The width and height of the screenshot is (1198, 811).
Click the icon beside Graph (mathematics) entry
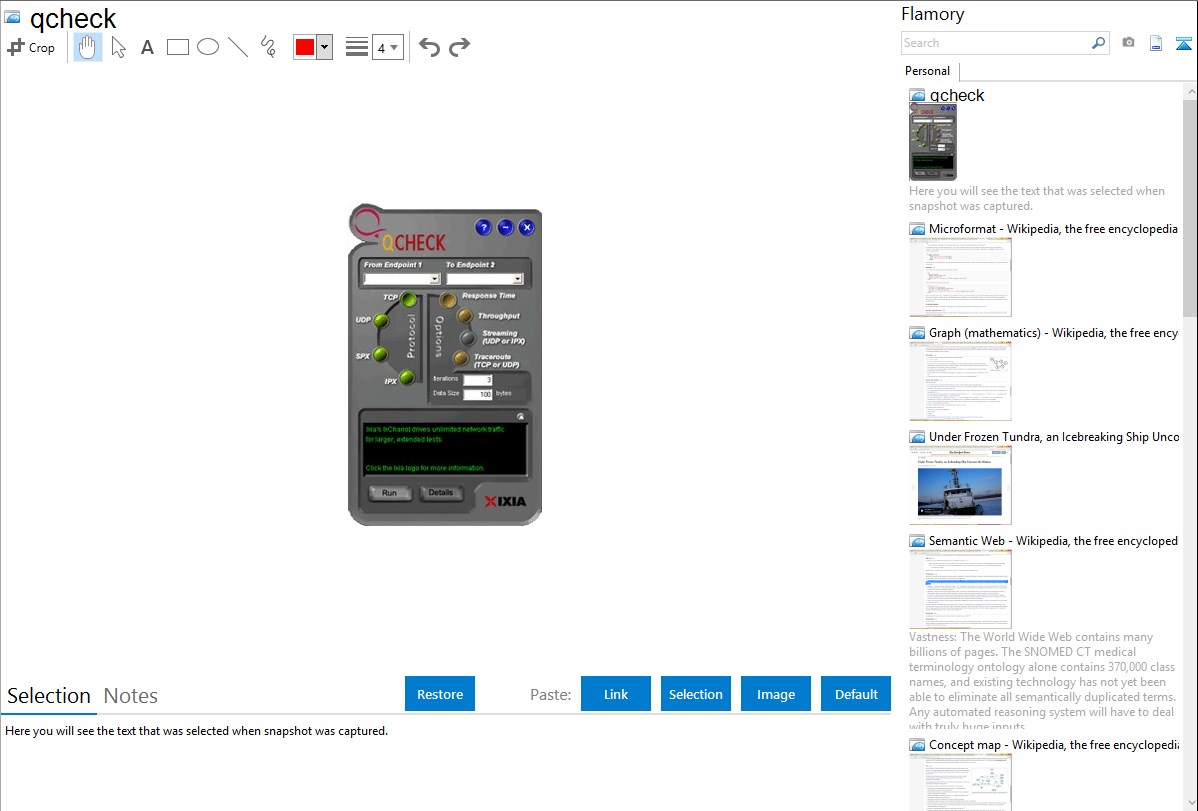(918, 333)
